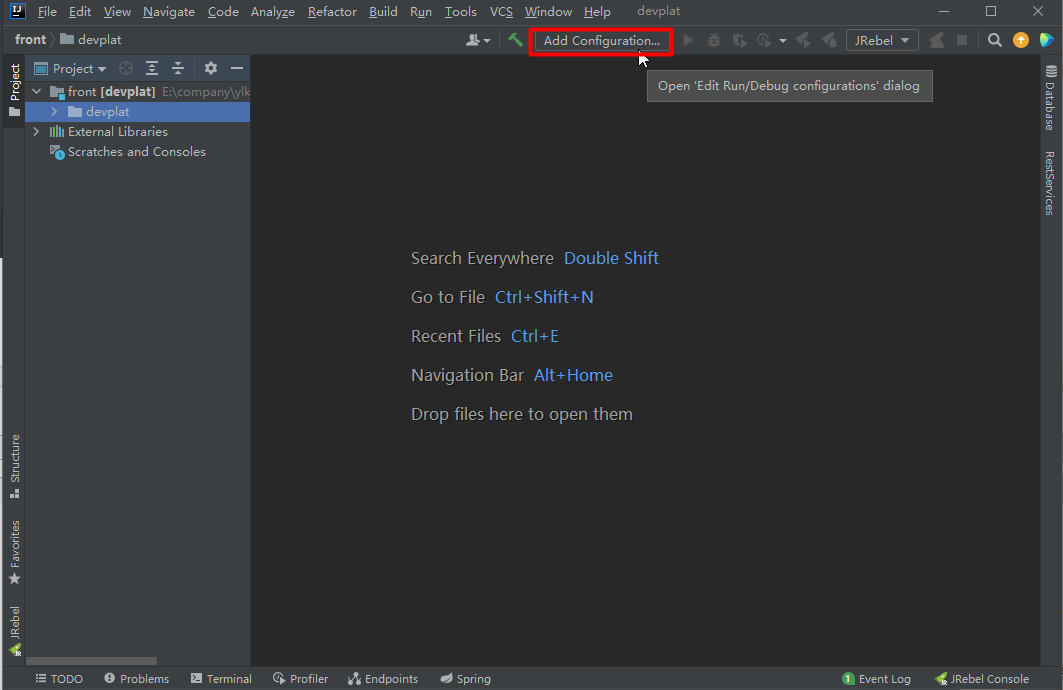Click the Project panel horizontal scrollbar
The image size is (1063, 690).
[91, 661]
